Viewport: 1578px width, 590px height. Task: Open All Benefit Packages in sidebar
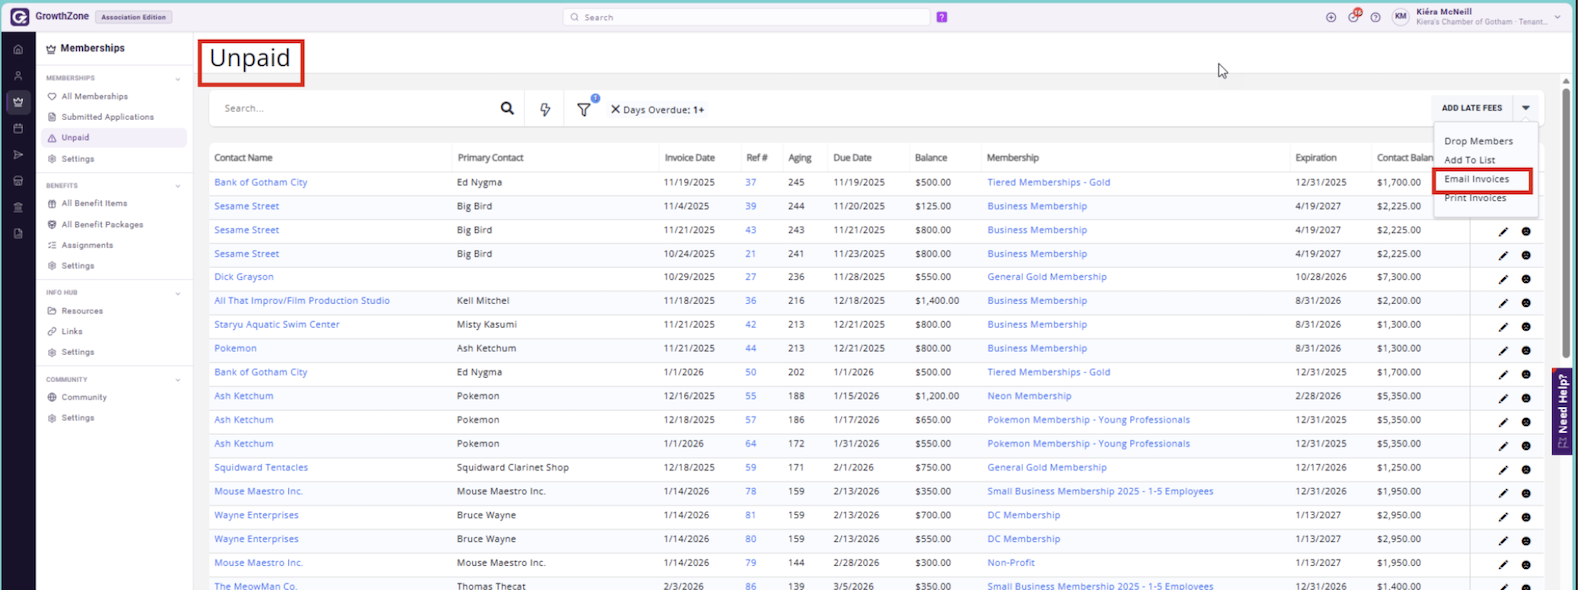pos(102,225)
